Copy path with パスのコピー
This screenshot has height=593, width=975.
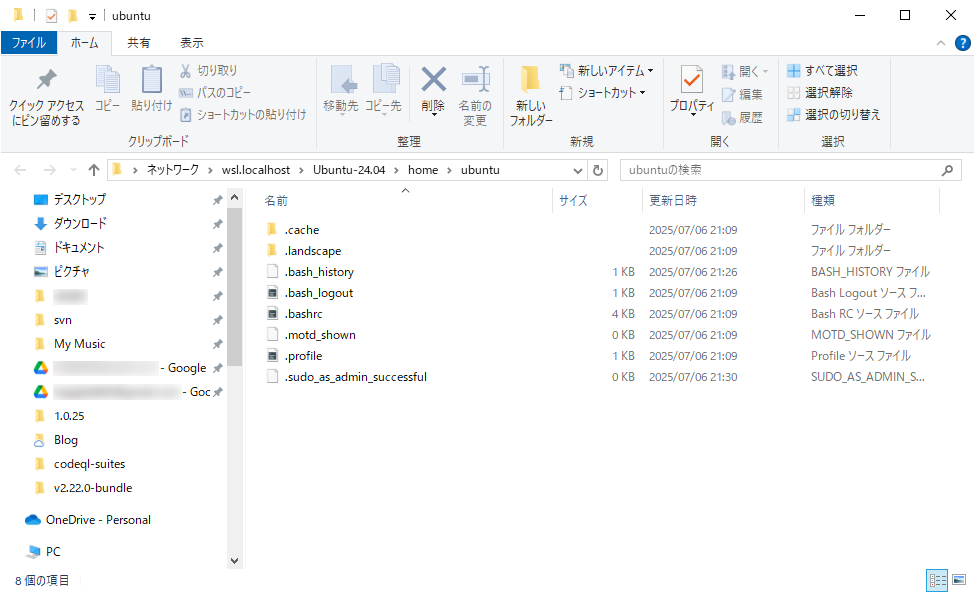click(215, 93)
